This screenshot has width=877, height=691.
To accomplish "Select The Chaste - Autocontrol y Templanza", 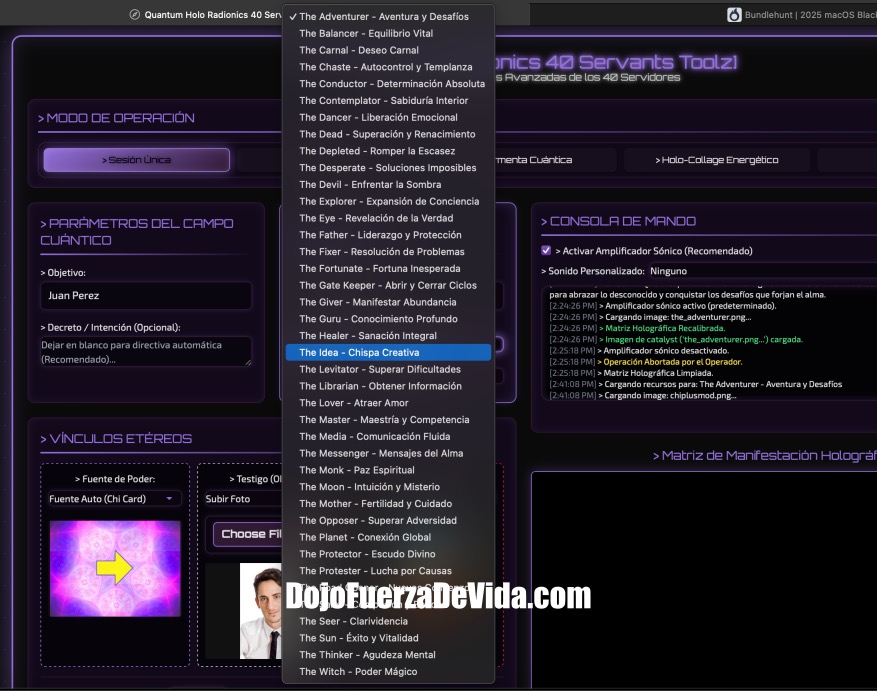I will coord(388,67).
